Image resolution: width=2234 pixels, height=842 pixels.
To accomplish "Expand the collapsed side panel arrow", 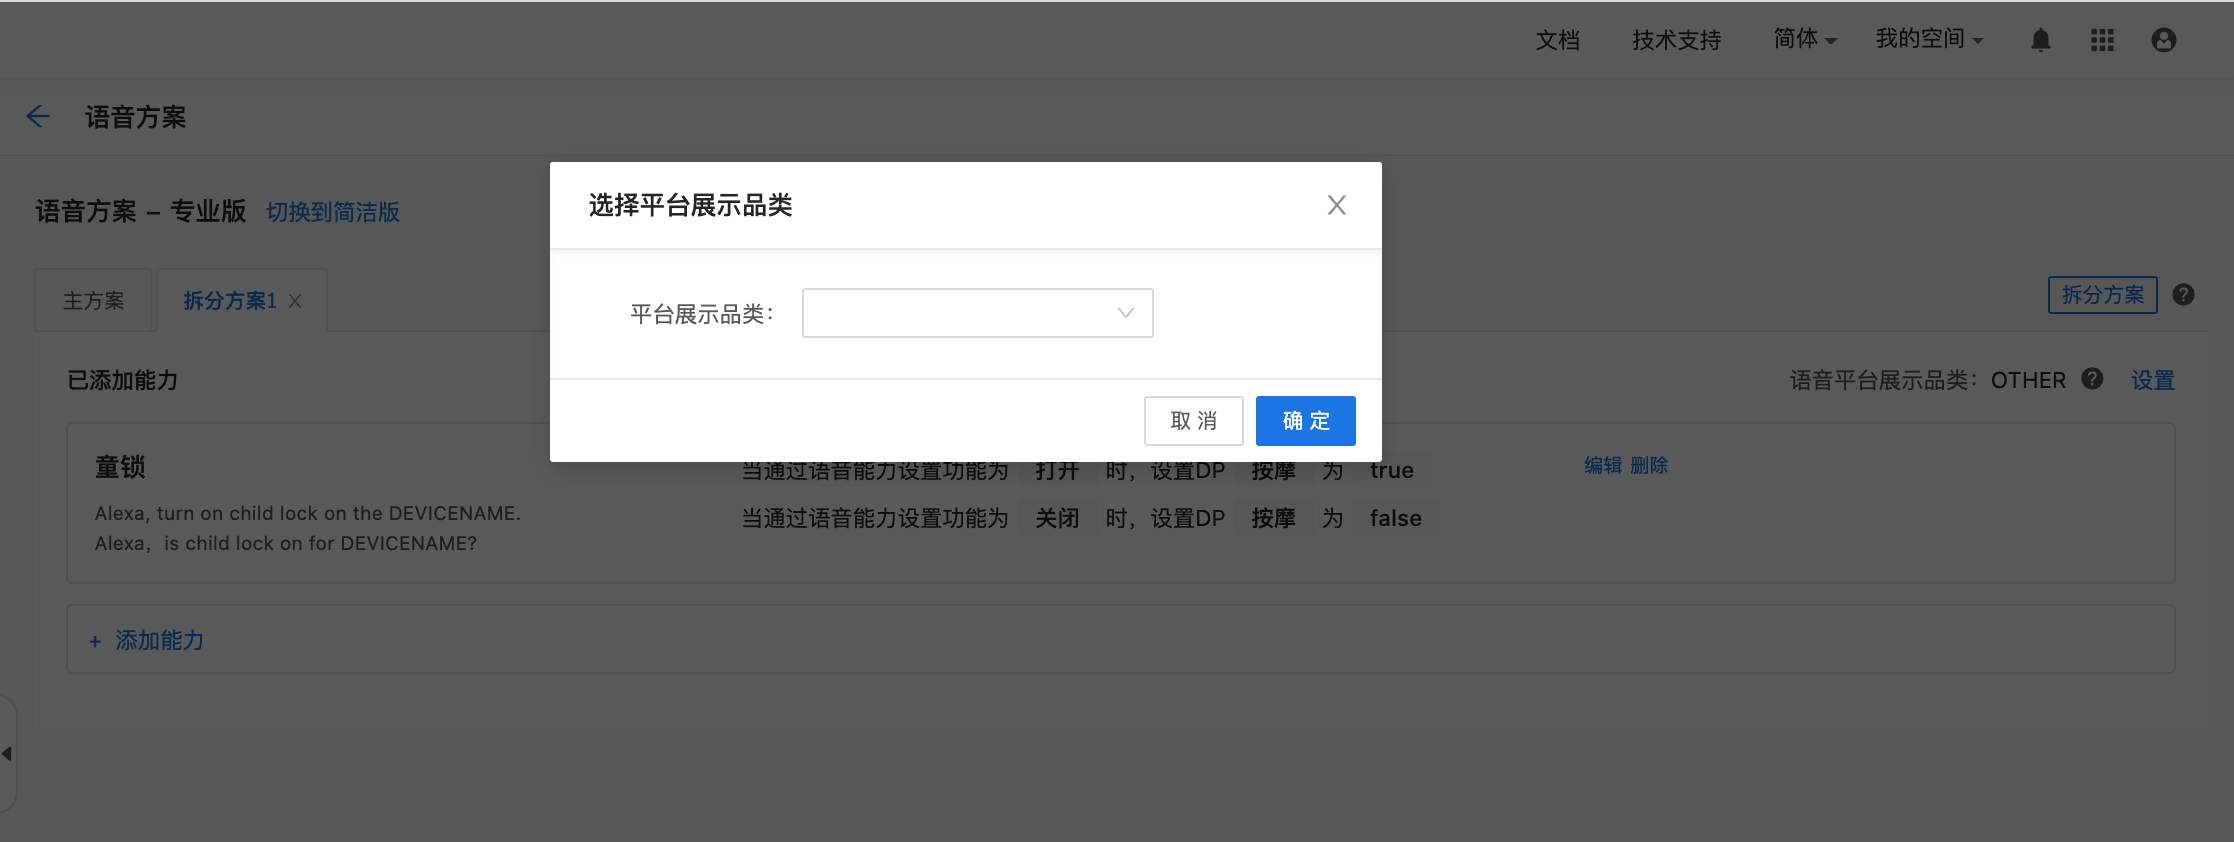I will coord(7,753).
